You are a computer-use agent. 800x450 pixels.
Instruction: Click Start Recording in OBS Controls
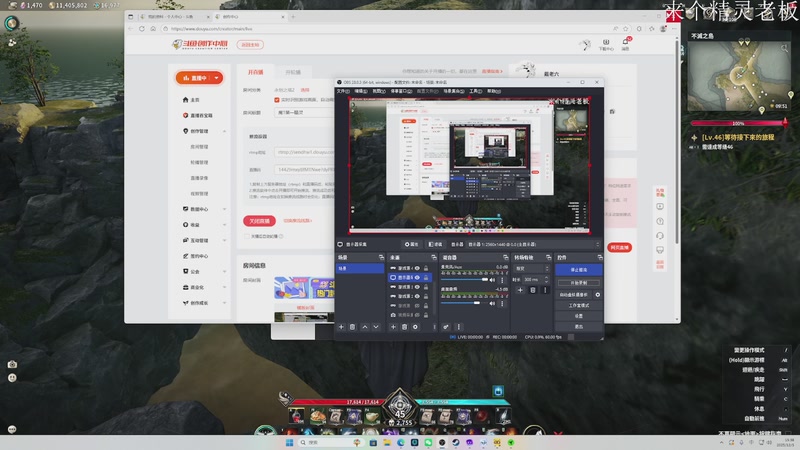(x=579, y=283)
